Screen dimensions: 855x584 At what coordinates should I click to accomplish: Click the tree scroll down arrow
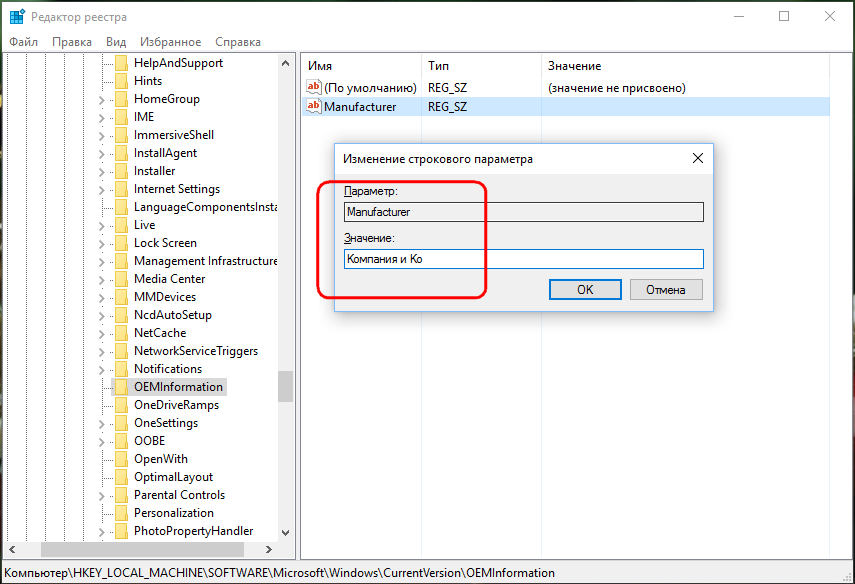coord(285,533)
